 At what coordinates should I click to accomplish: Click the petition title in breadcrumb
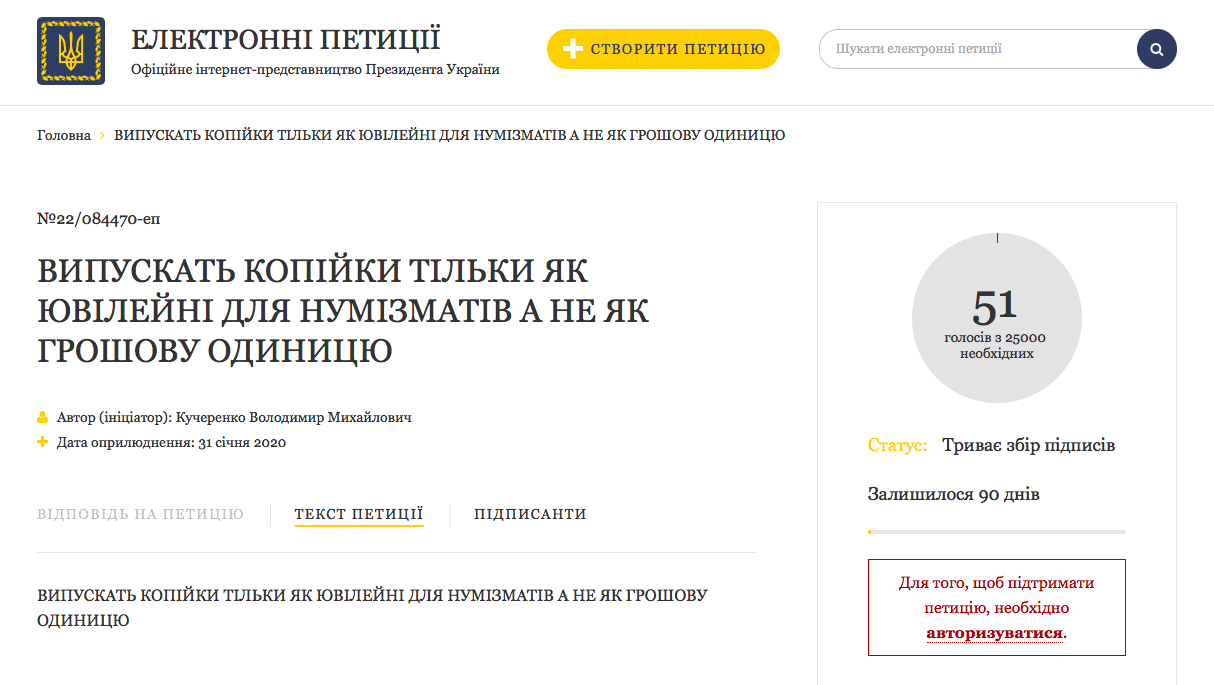[449, 135]
